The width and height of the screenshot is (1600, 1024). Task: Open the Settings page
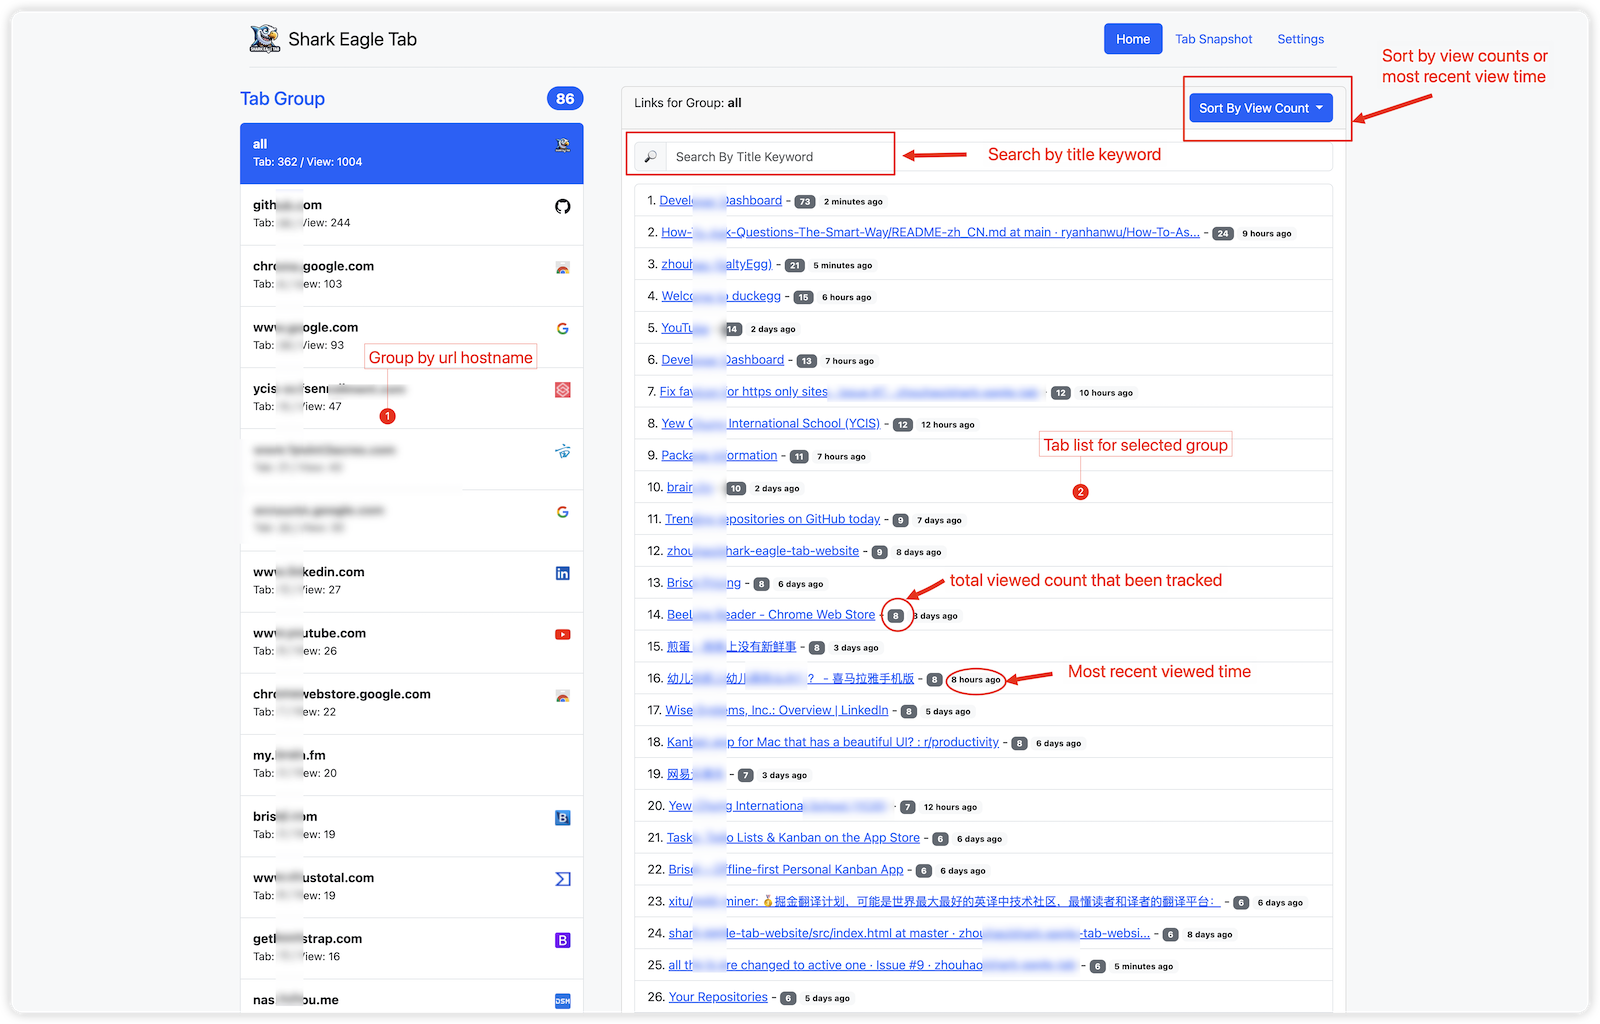point(1300,39)
